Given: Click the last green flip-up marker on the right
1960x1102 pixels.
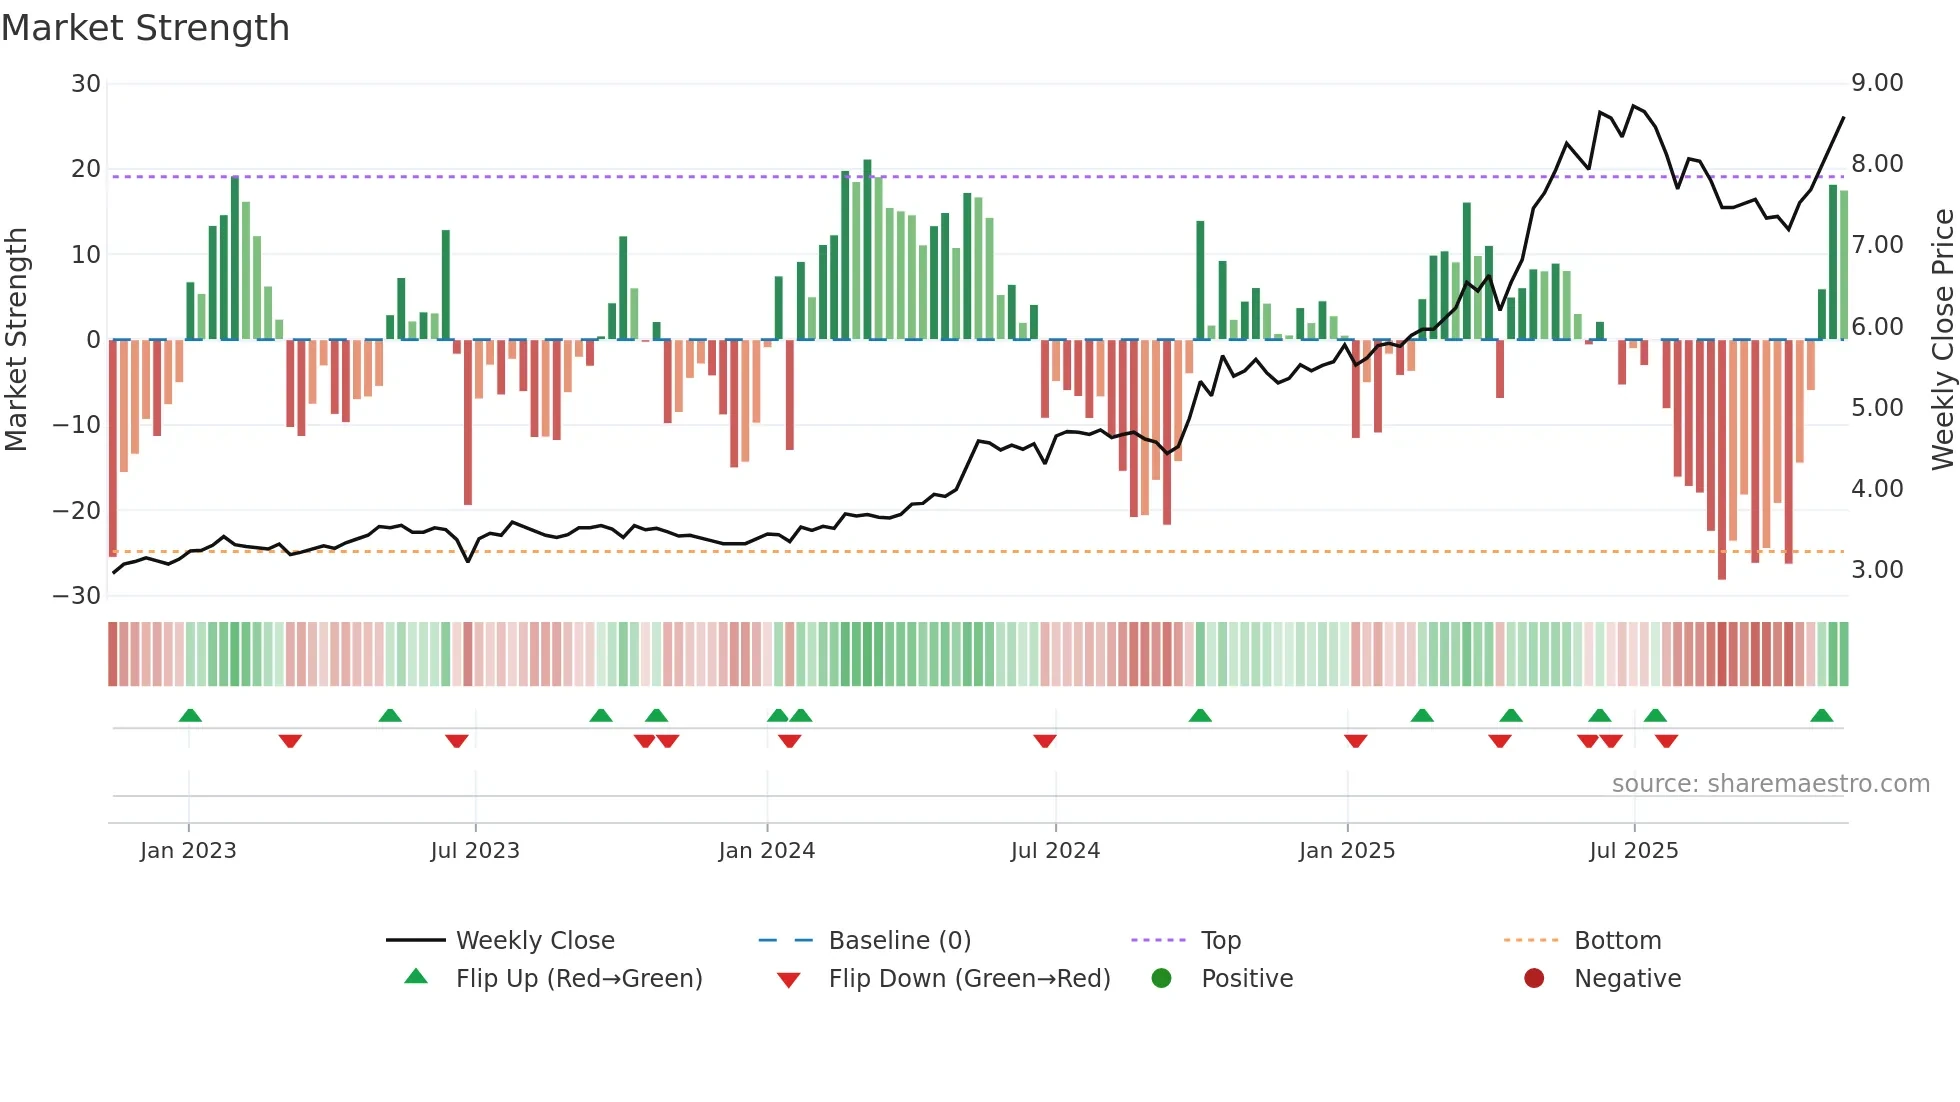Looking at the screenshot, I should (1821, 715).
